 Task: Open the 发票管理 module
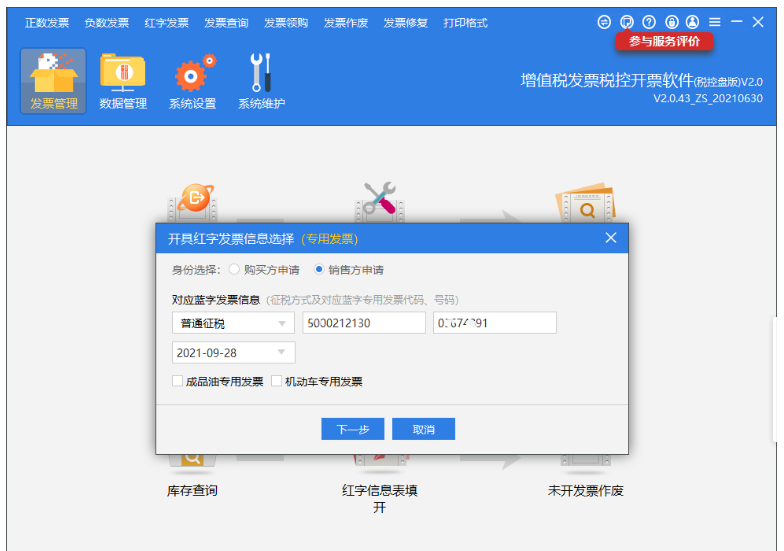[54, 81]
